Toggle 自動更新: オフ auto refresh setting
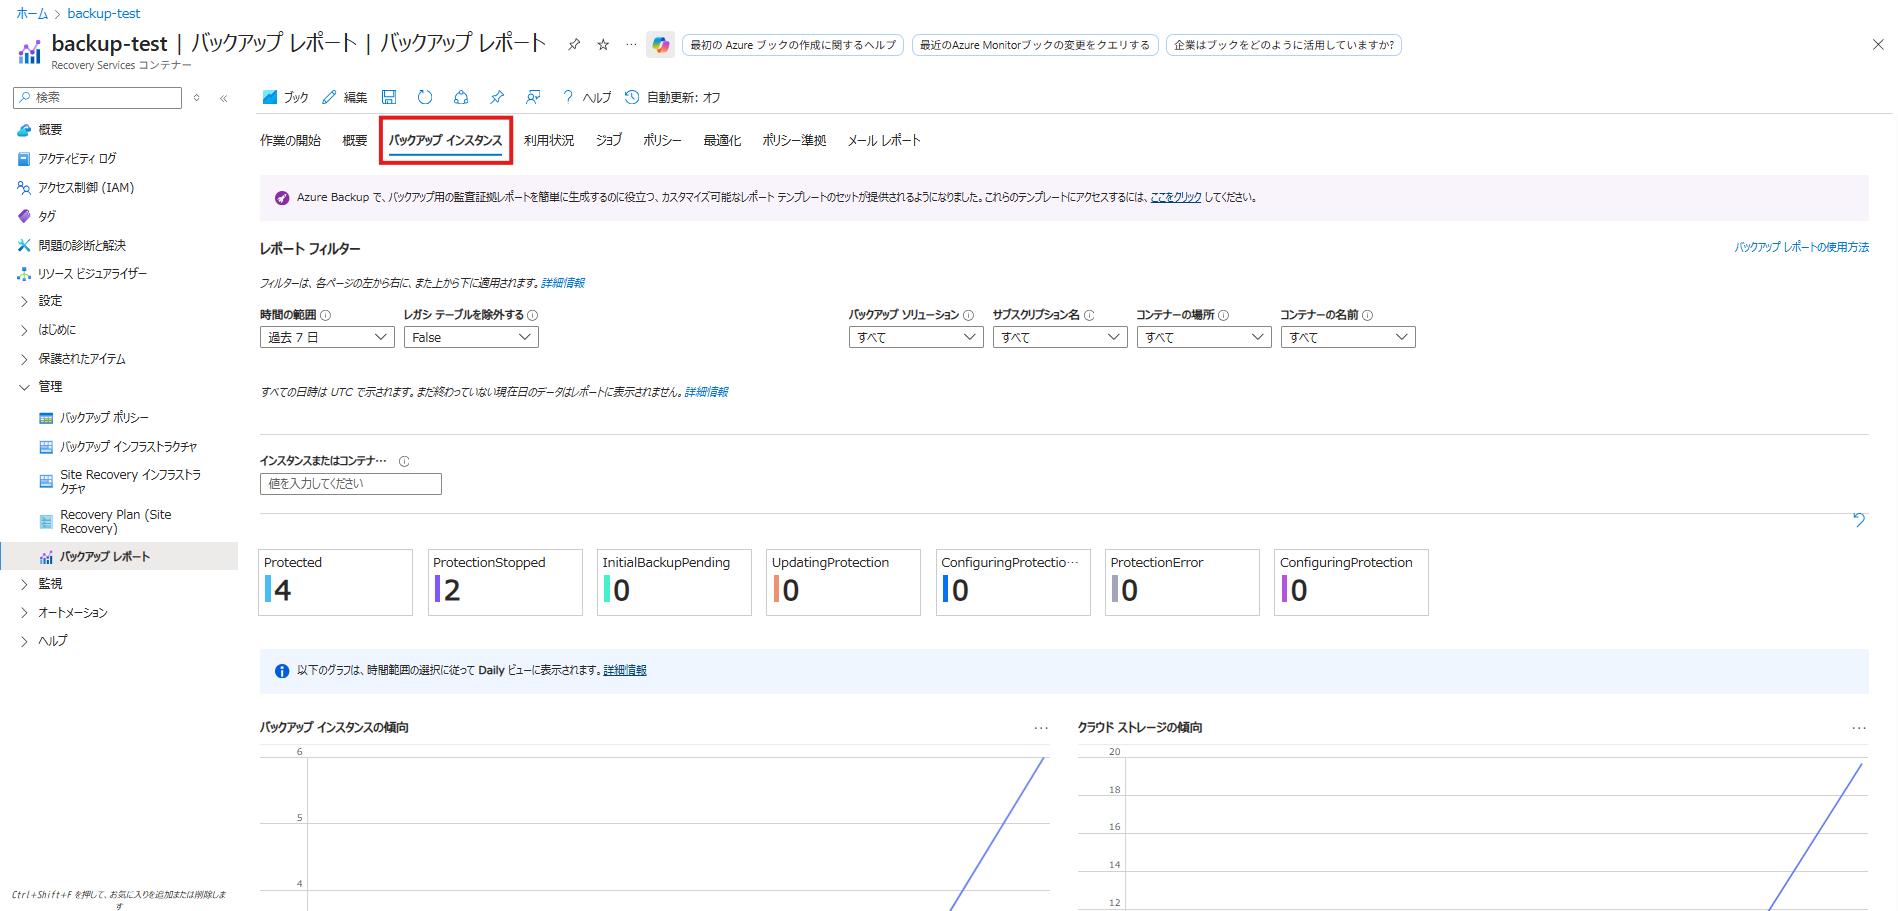 673,97
